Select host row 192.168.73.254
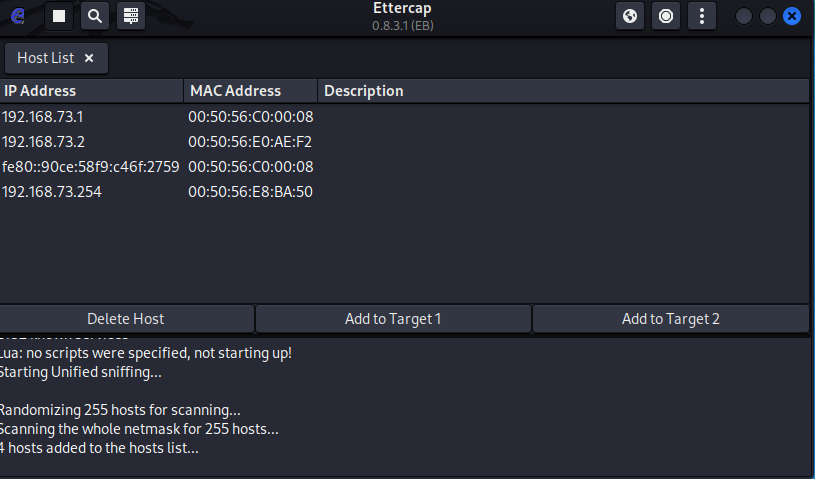 (404, 192)
